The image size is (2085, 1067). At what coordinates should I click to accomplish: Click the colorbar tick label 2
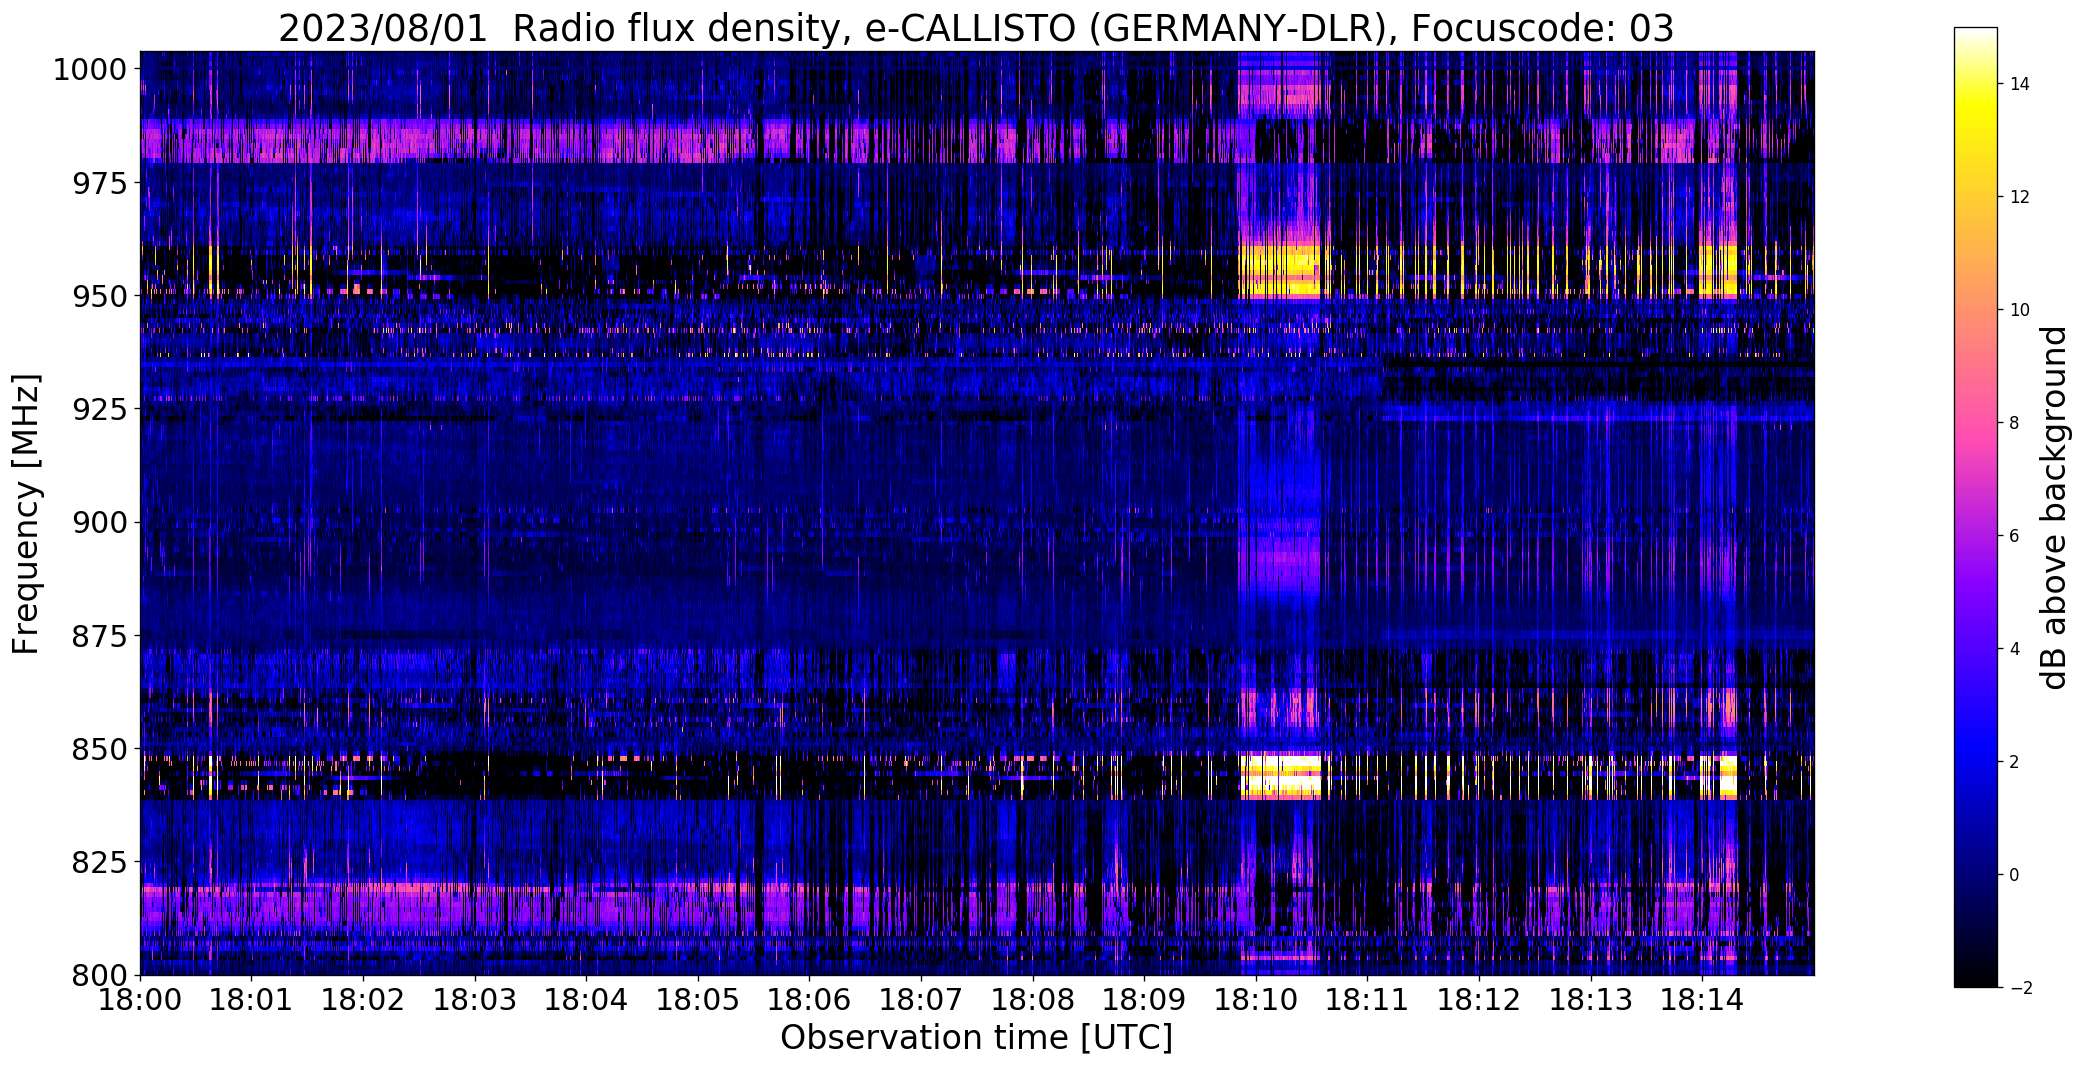click(2014, 762)
